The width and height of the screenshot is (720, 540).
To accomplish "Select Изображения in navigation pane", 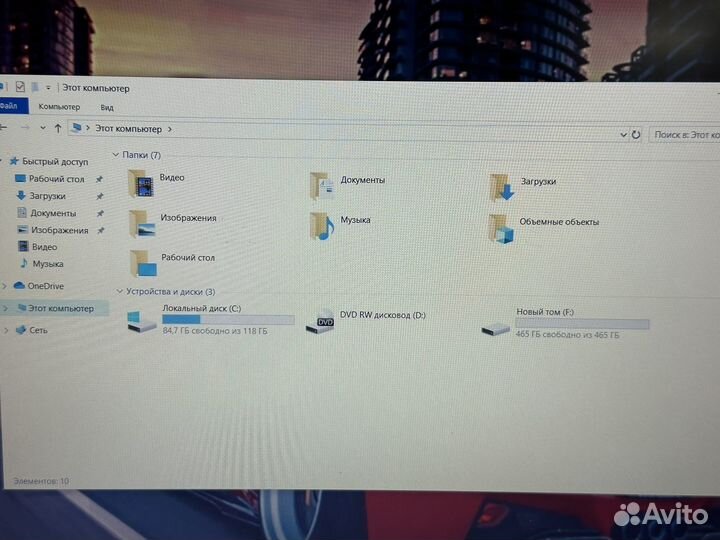I will [60, 230].
